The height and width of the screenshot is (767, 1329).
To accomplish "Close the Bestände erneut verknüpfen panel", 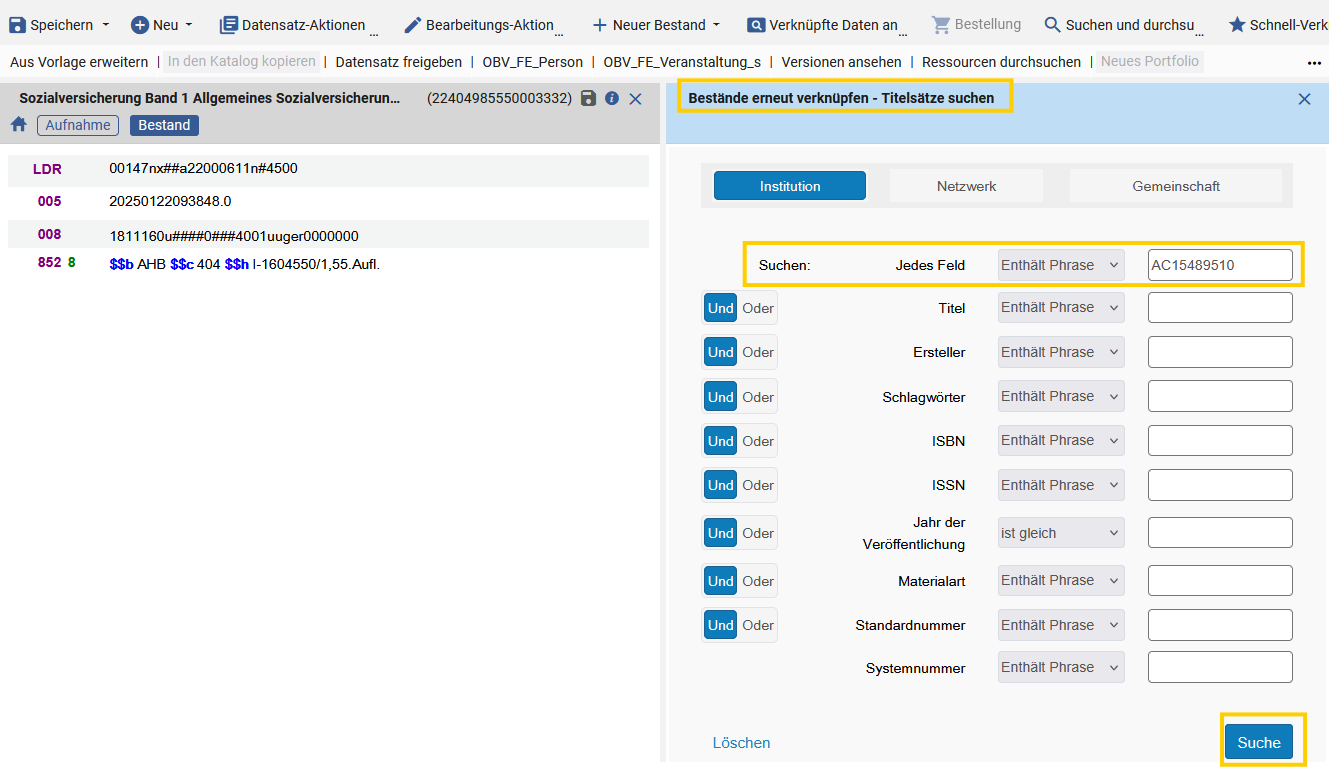I will click(x=1304, y=99).
